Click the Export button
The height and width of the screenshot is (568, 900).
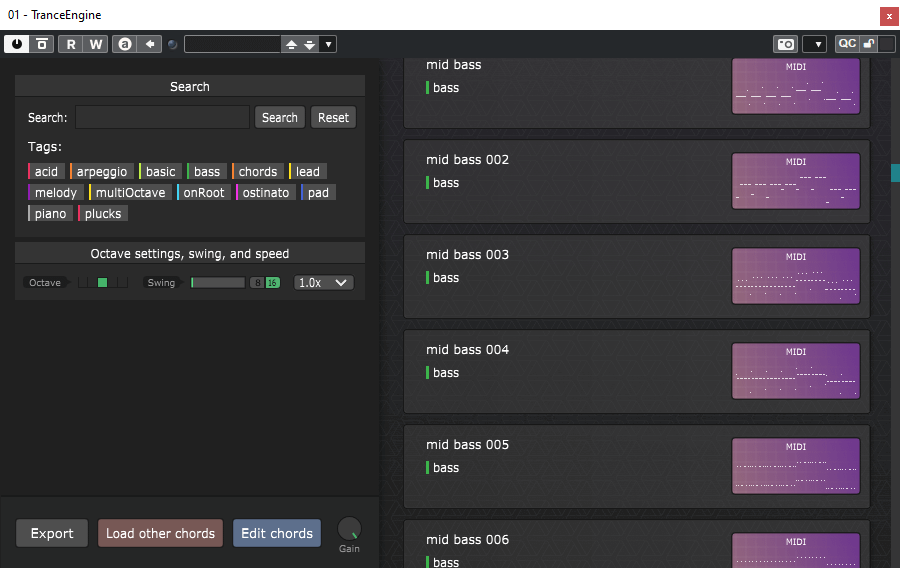point(52,533)
